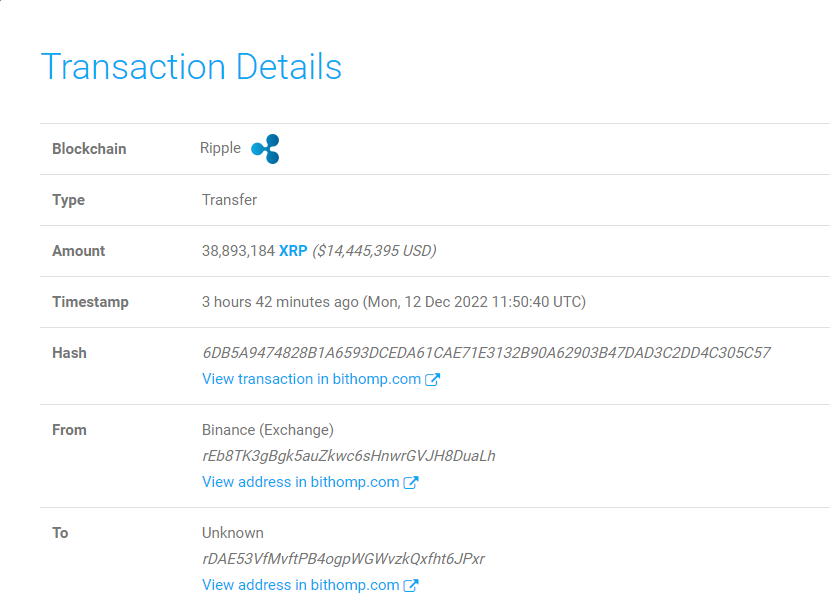Screen dimensions: 830x613
Task: Click the Transaction Details heading
Action: 191,67
